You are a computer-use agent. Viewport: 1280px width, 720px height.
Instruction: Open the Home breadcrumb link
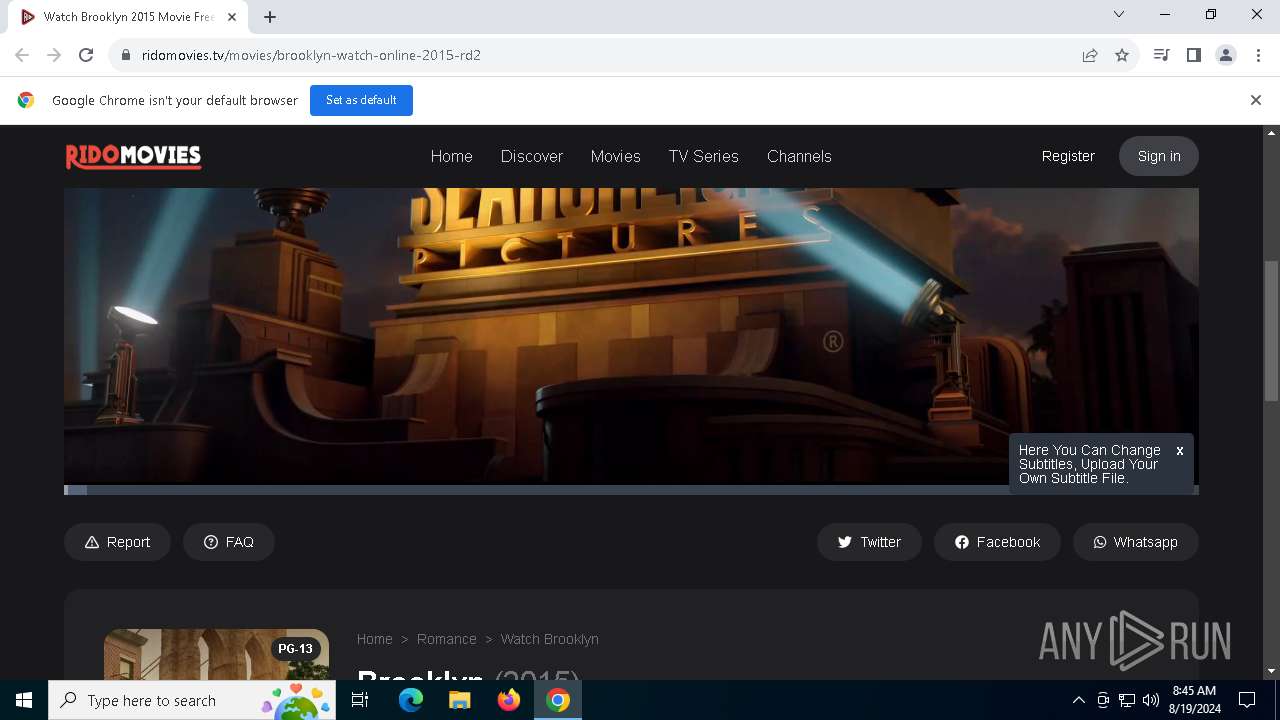(x=374, y=639)
